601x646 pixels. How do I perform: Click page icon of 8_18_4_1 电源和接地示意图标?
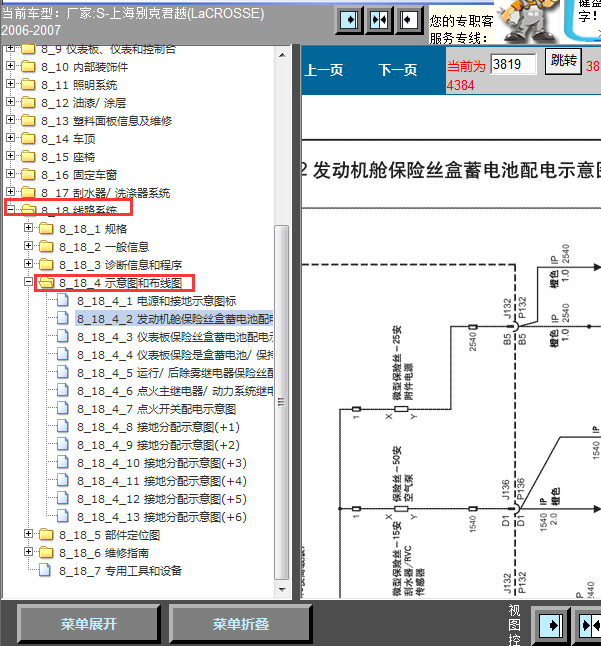pyautogui.click(x=63, y=300)
